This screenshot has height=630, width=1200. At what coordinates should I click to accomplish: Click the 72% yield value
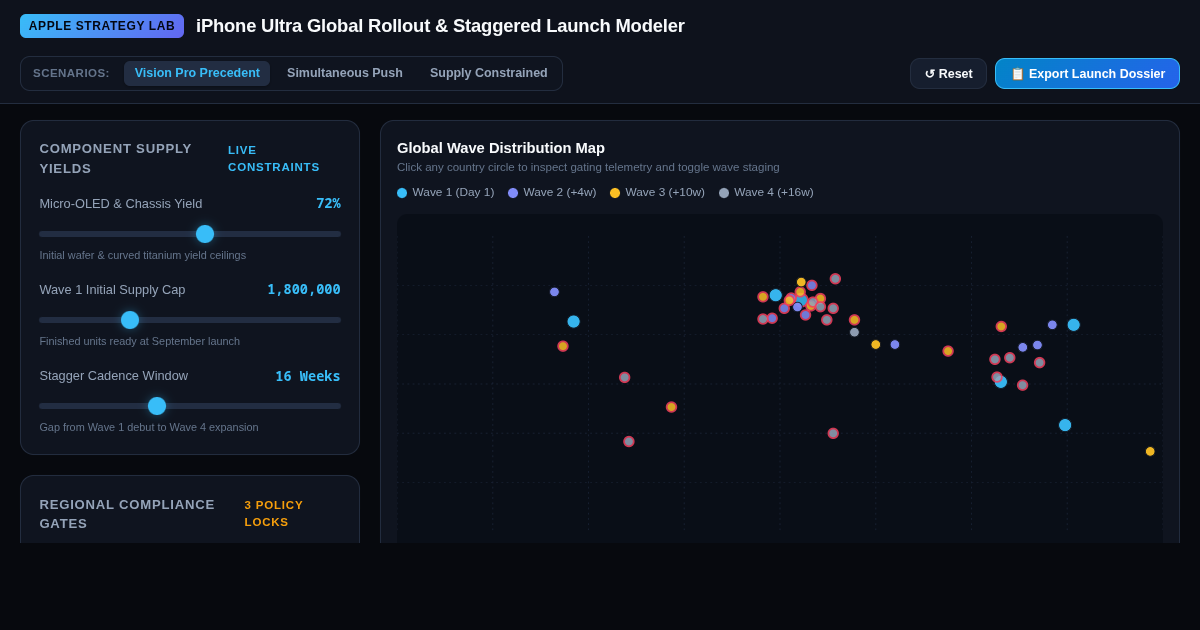328,203
